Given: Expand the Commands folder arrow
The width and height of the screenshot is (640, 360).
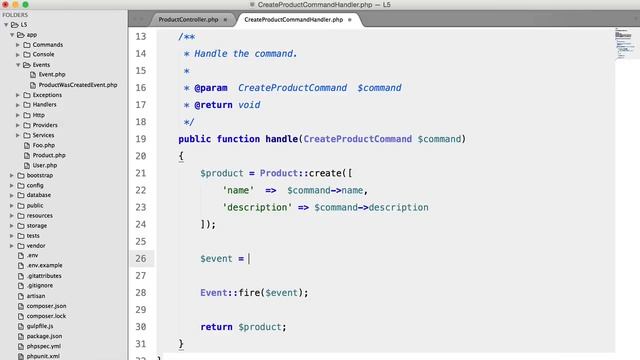Looking at the screenshot, I should 18,45.
